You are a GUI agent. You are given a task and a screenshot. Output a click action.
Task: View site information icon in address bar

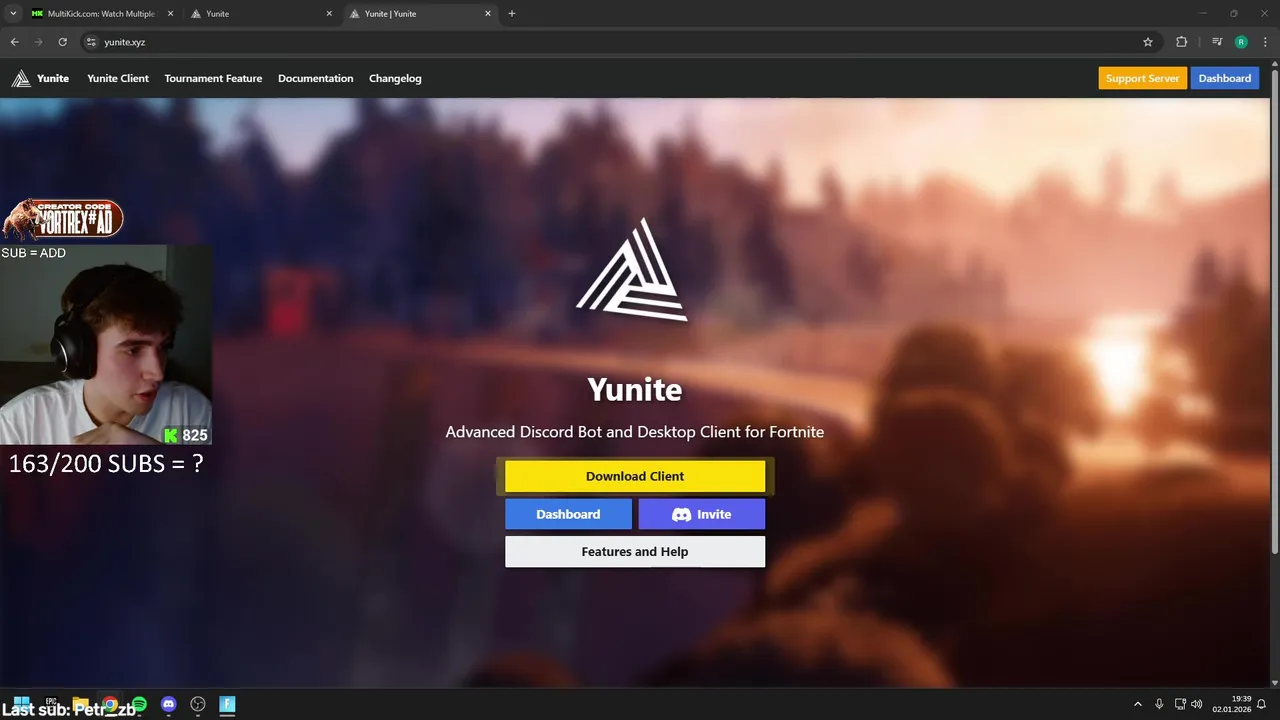point(91,42)
